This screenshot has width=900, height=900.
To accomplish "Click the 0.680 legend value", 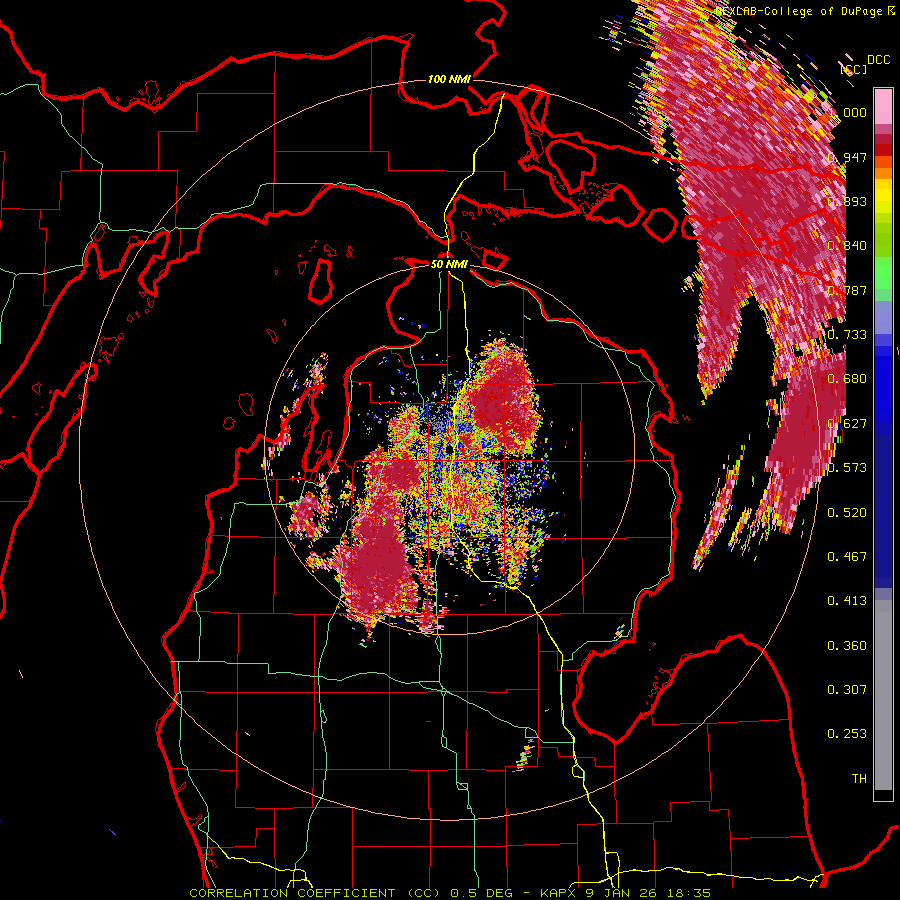I will (847, 379).
